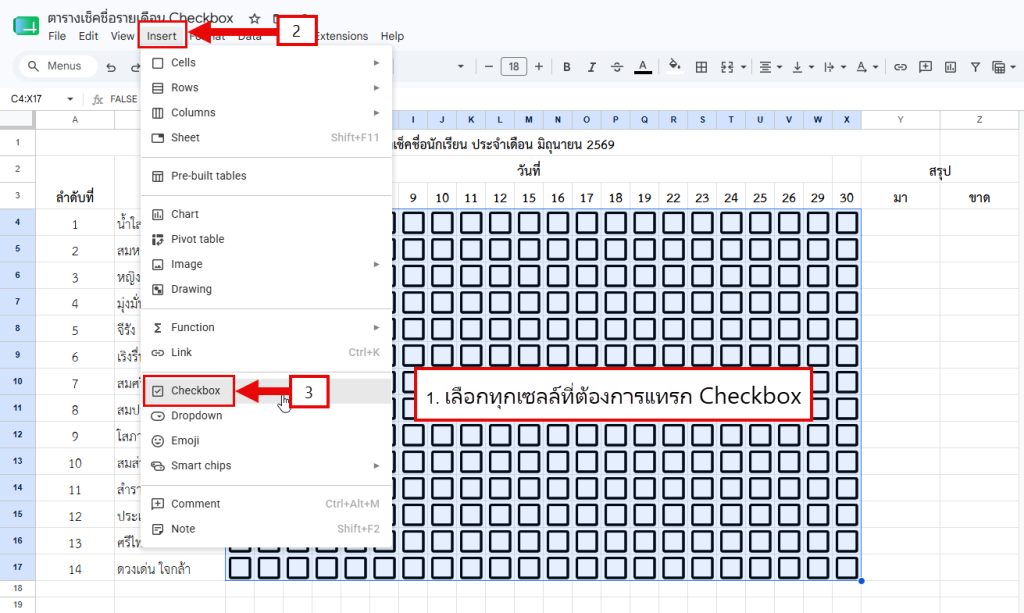The width and height of the screenshot is (1024, 613).
Task: Toggle bold formatting
Action: tap(566, 67)
